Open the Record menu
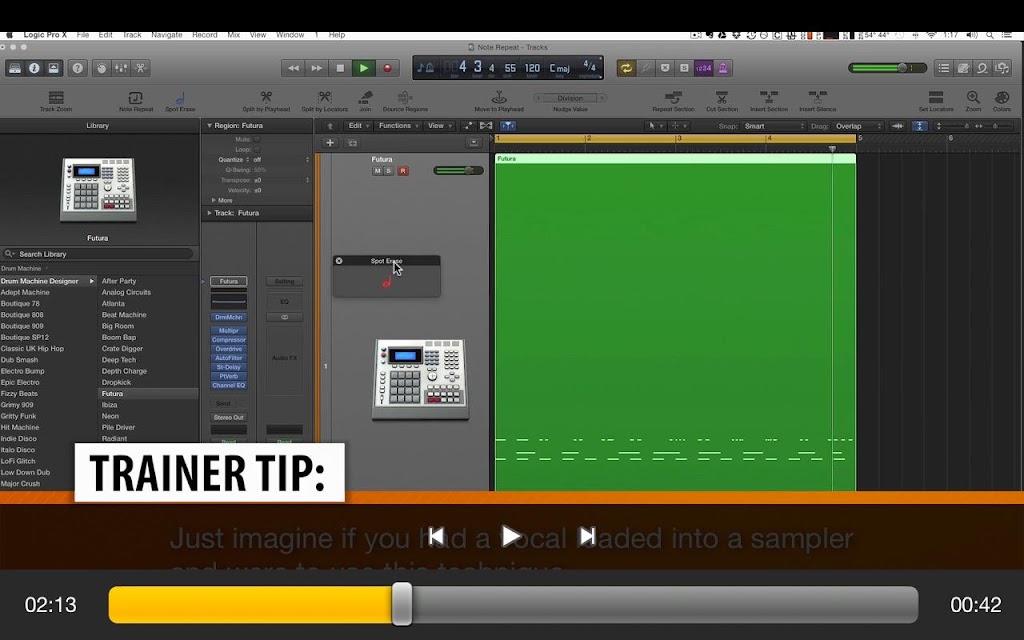Viewport: 1024px width, 640px height. click(204, 35)
